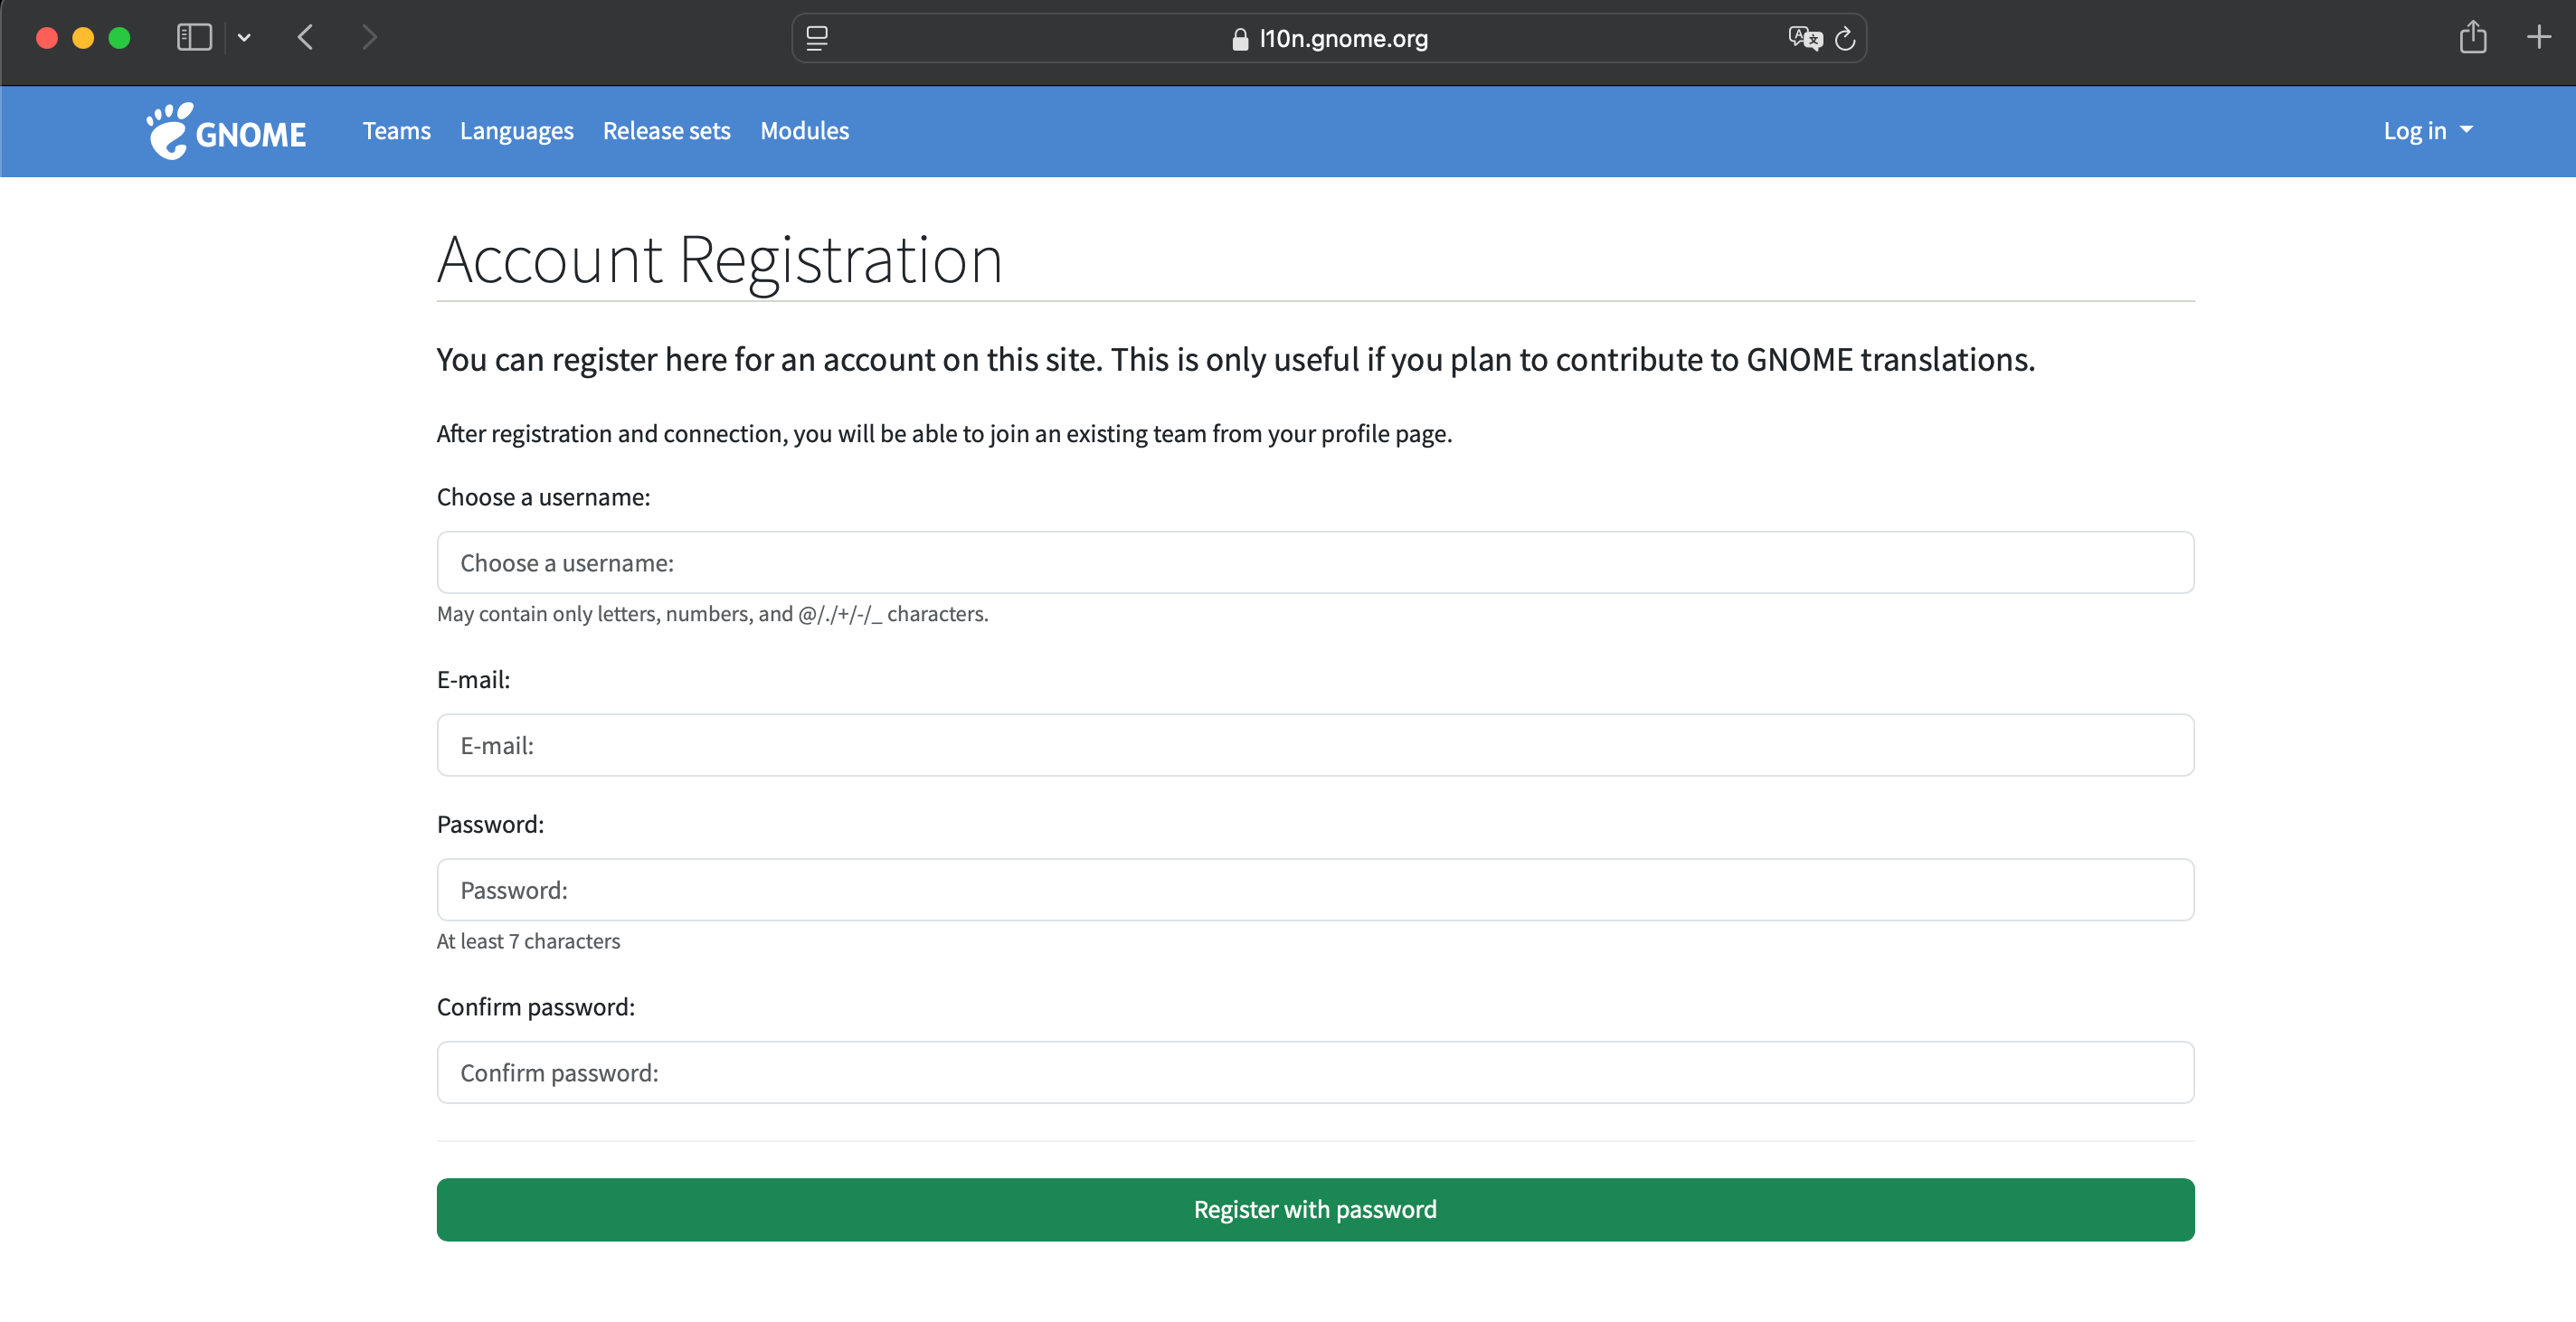
Task: Open the Languages menu item
Action: coord(516,131)
